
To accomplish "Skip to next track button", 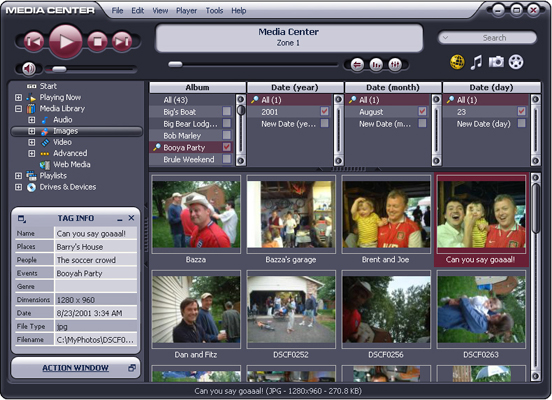I will tap(122, 42).
